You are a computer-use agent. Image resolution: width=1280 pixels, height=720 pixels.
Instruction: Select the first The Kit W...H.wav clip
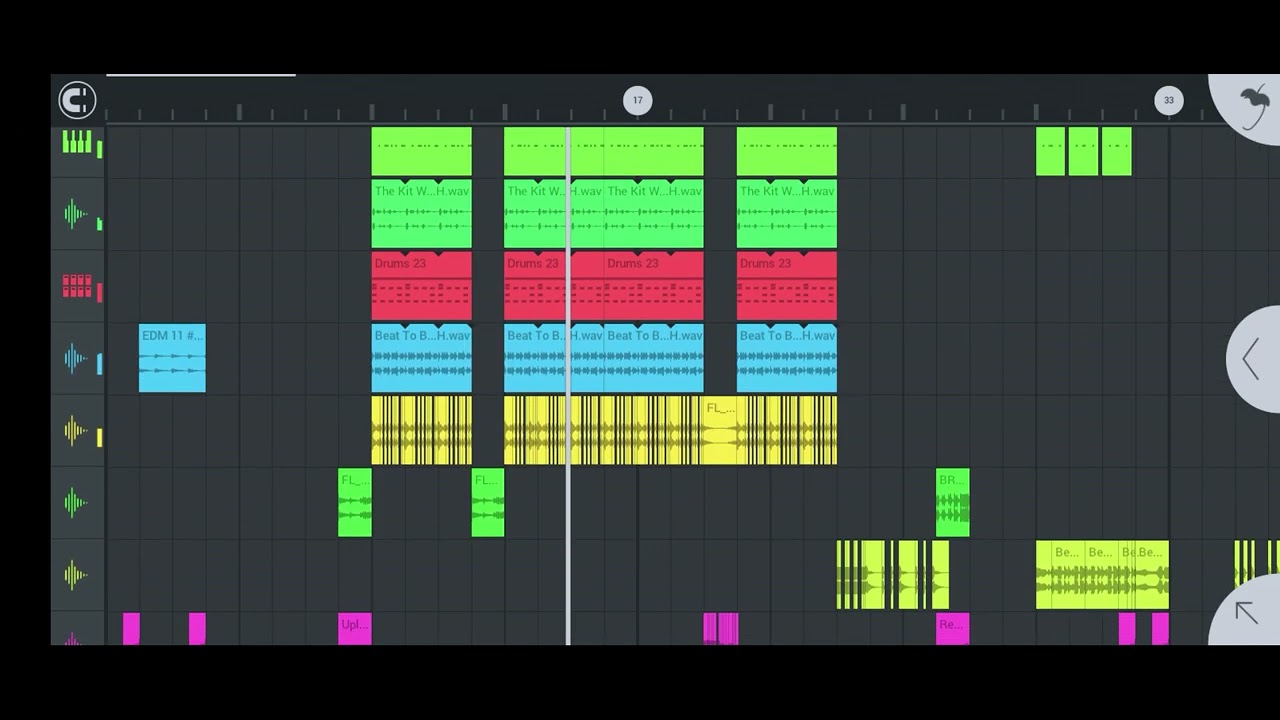click(421, 214)
